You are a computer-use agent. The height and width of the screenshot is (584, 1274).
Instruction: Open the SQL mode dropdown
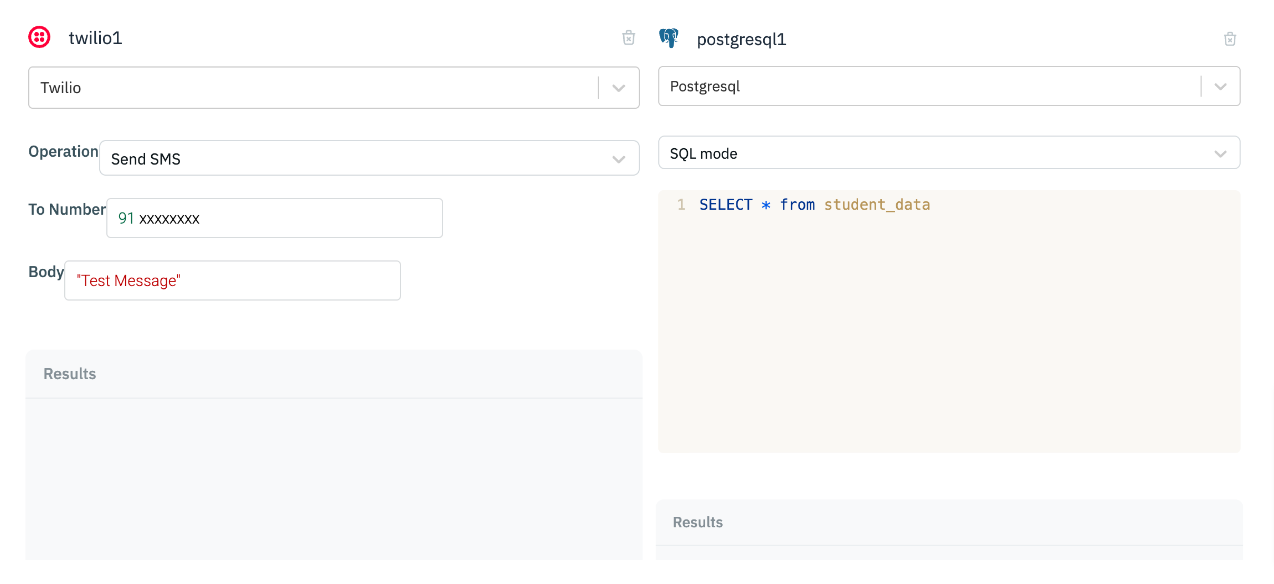point(948,153)
